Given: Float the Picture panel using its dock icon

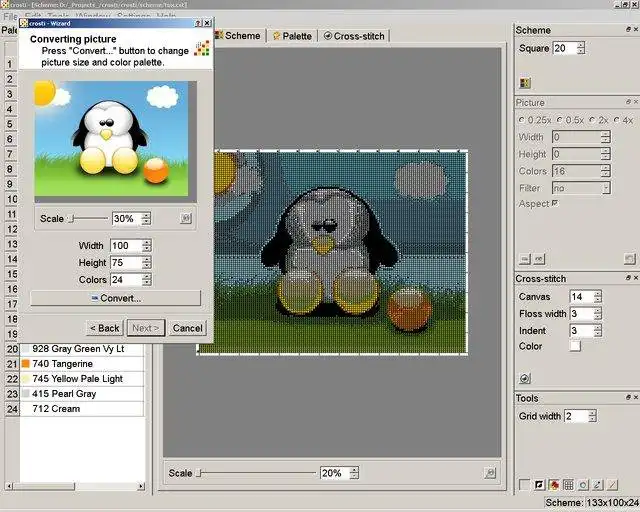Looking at the screenshot, I should (x=628, y=101).
